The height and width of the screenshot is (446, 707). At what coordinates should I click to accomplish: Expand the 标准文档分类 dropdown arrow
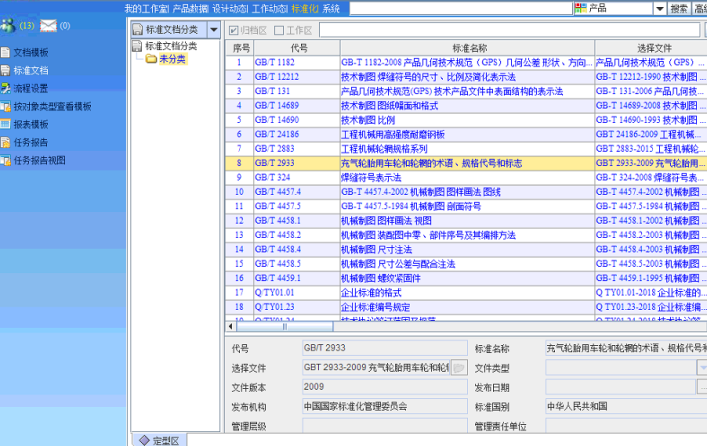[x=213, y=31]
